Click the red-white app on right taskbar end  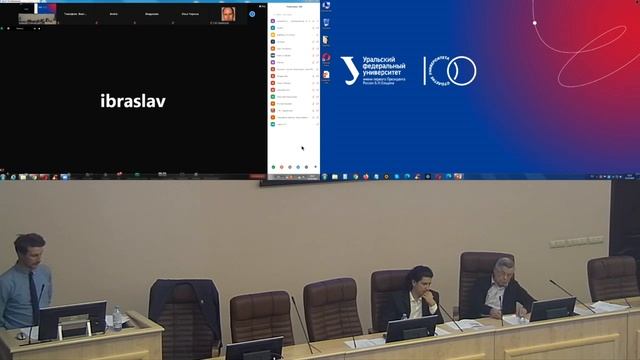click(x=458, y=177)
